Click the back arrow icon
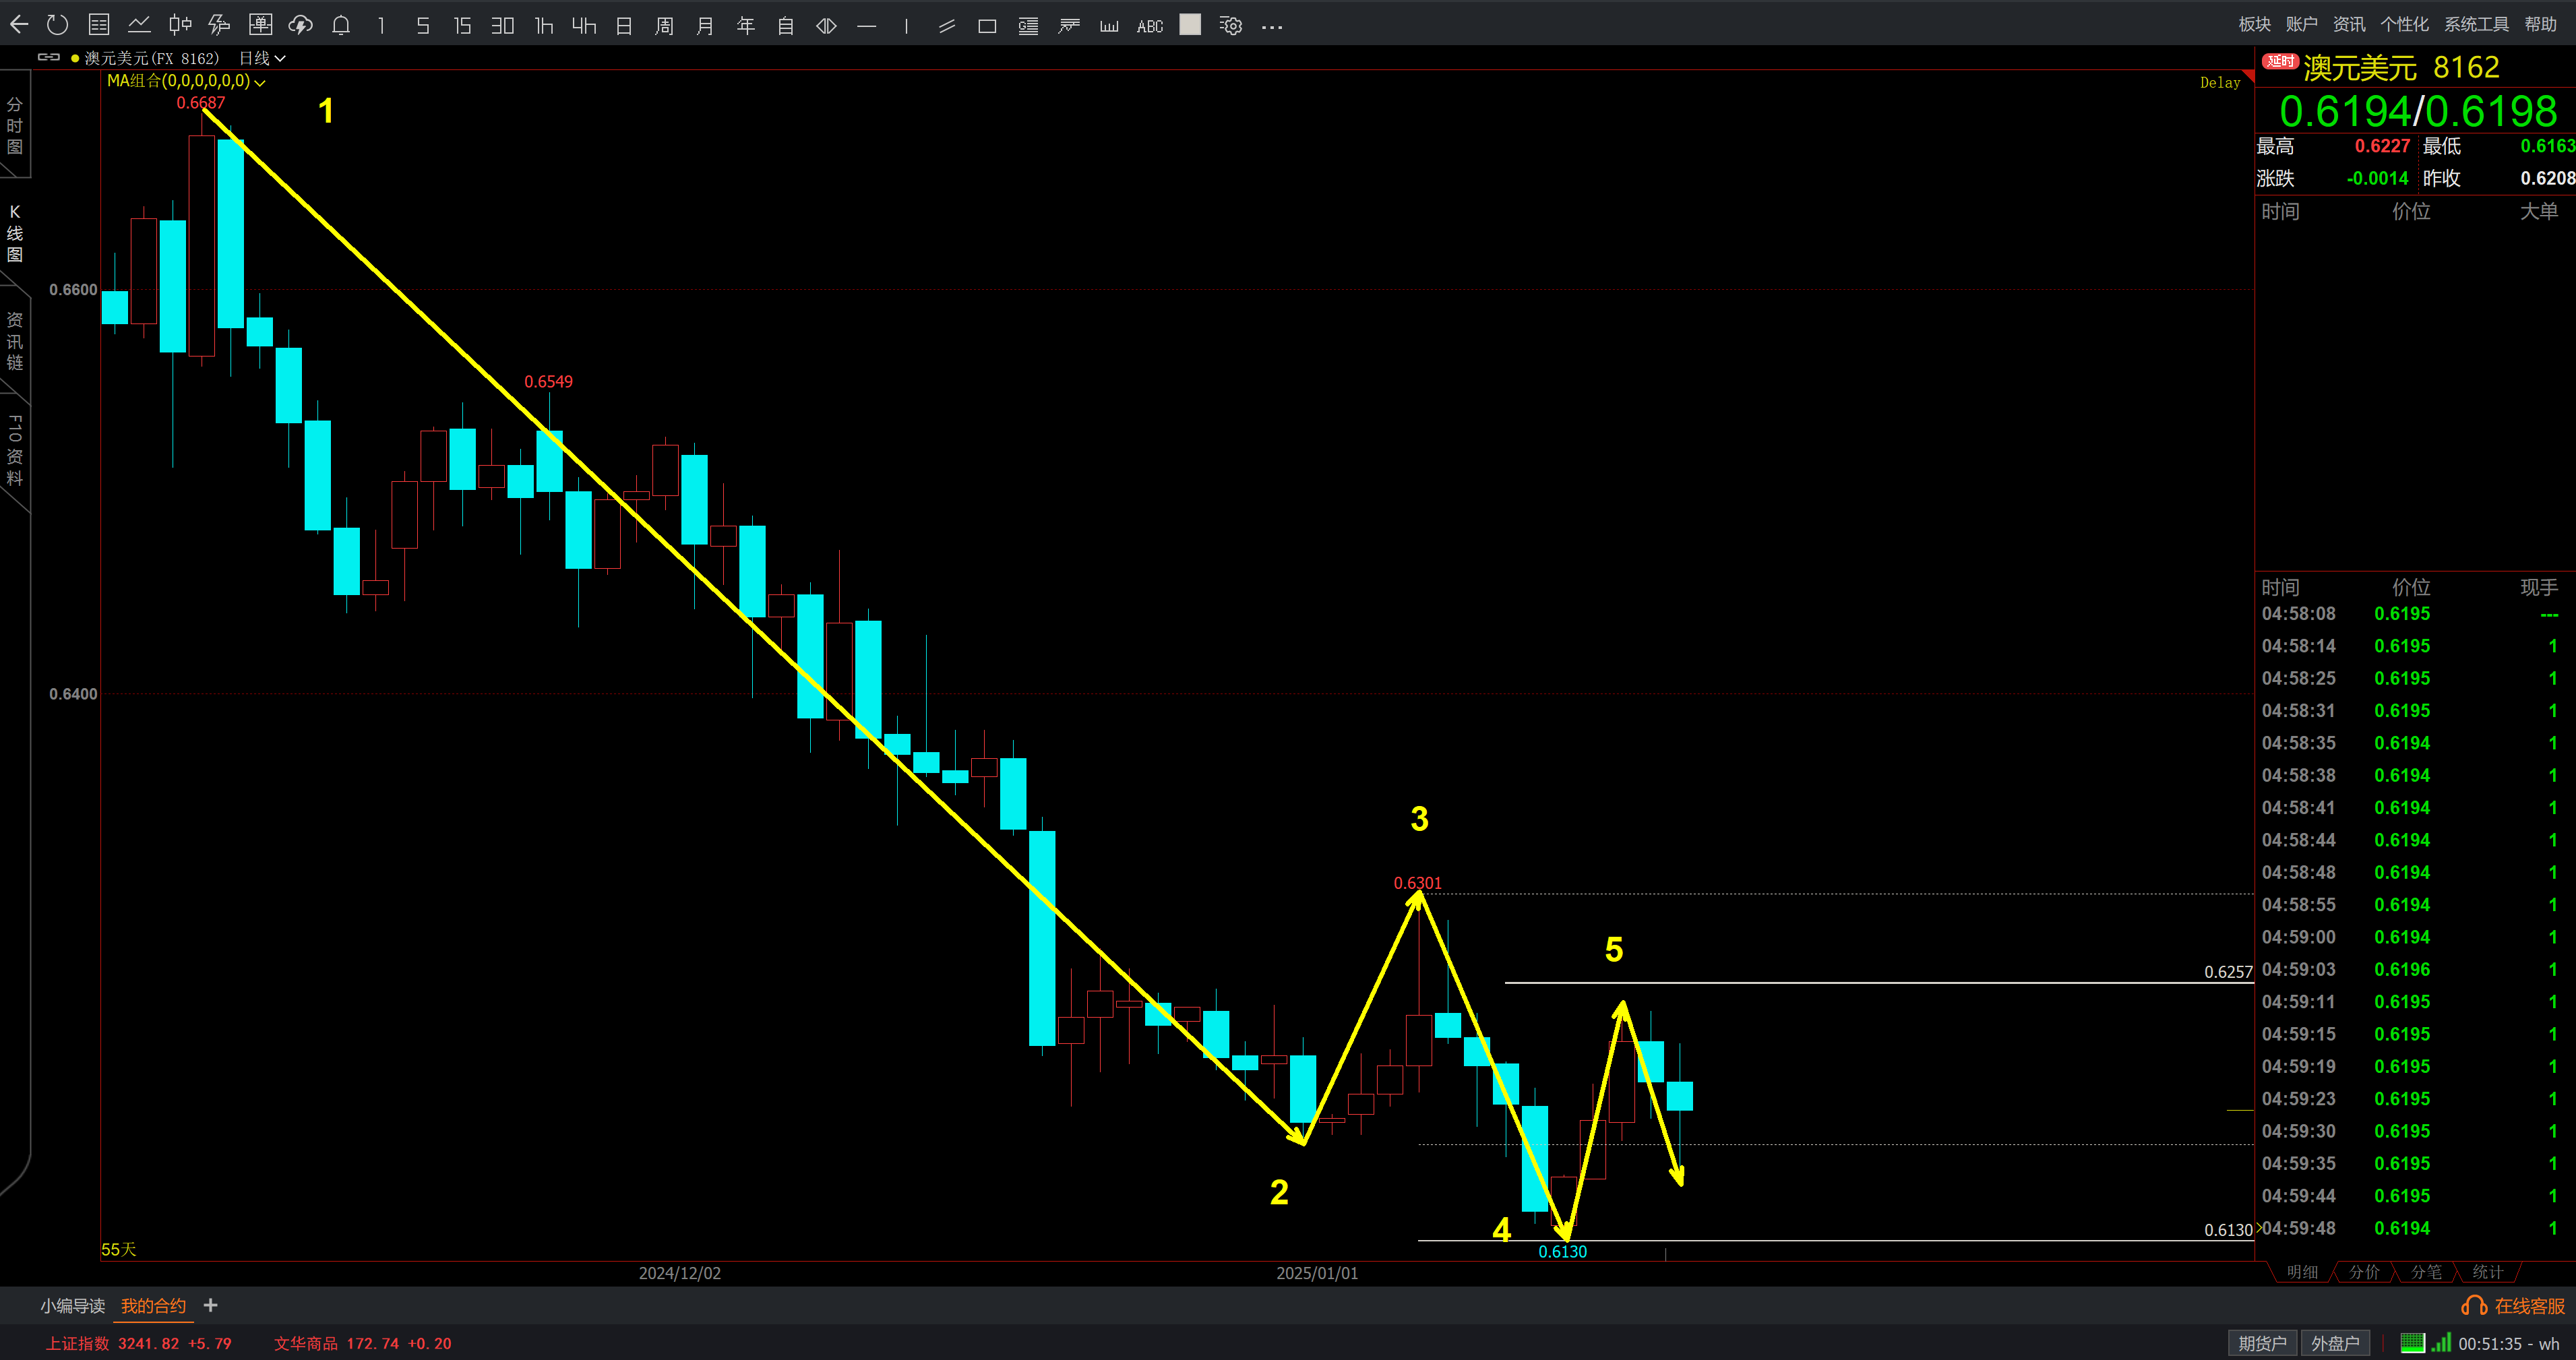Viewport: 2576px width, 1360px height. coord(19,25)
